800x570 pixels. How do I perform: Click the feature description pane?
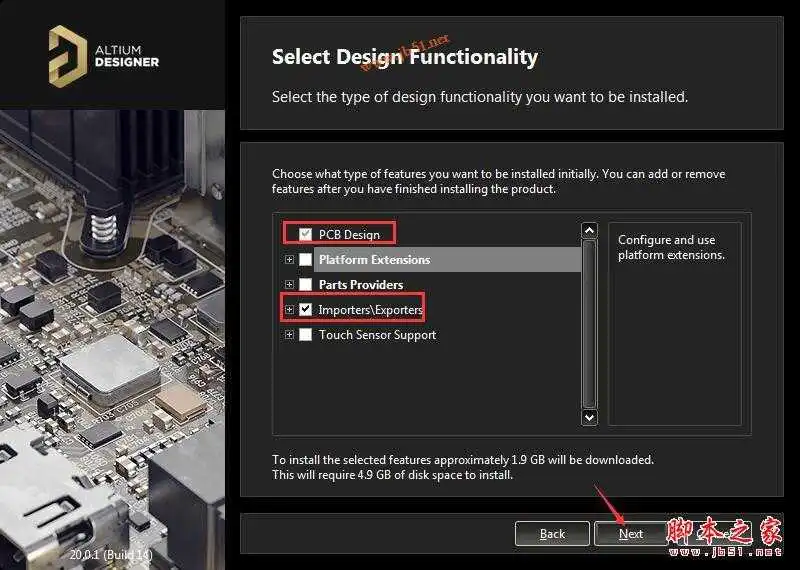674,330
